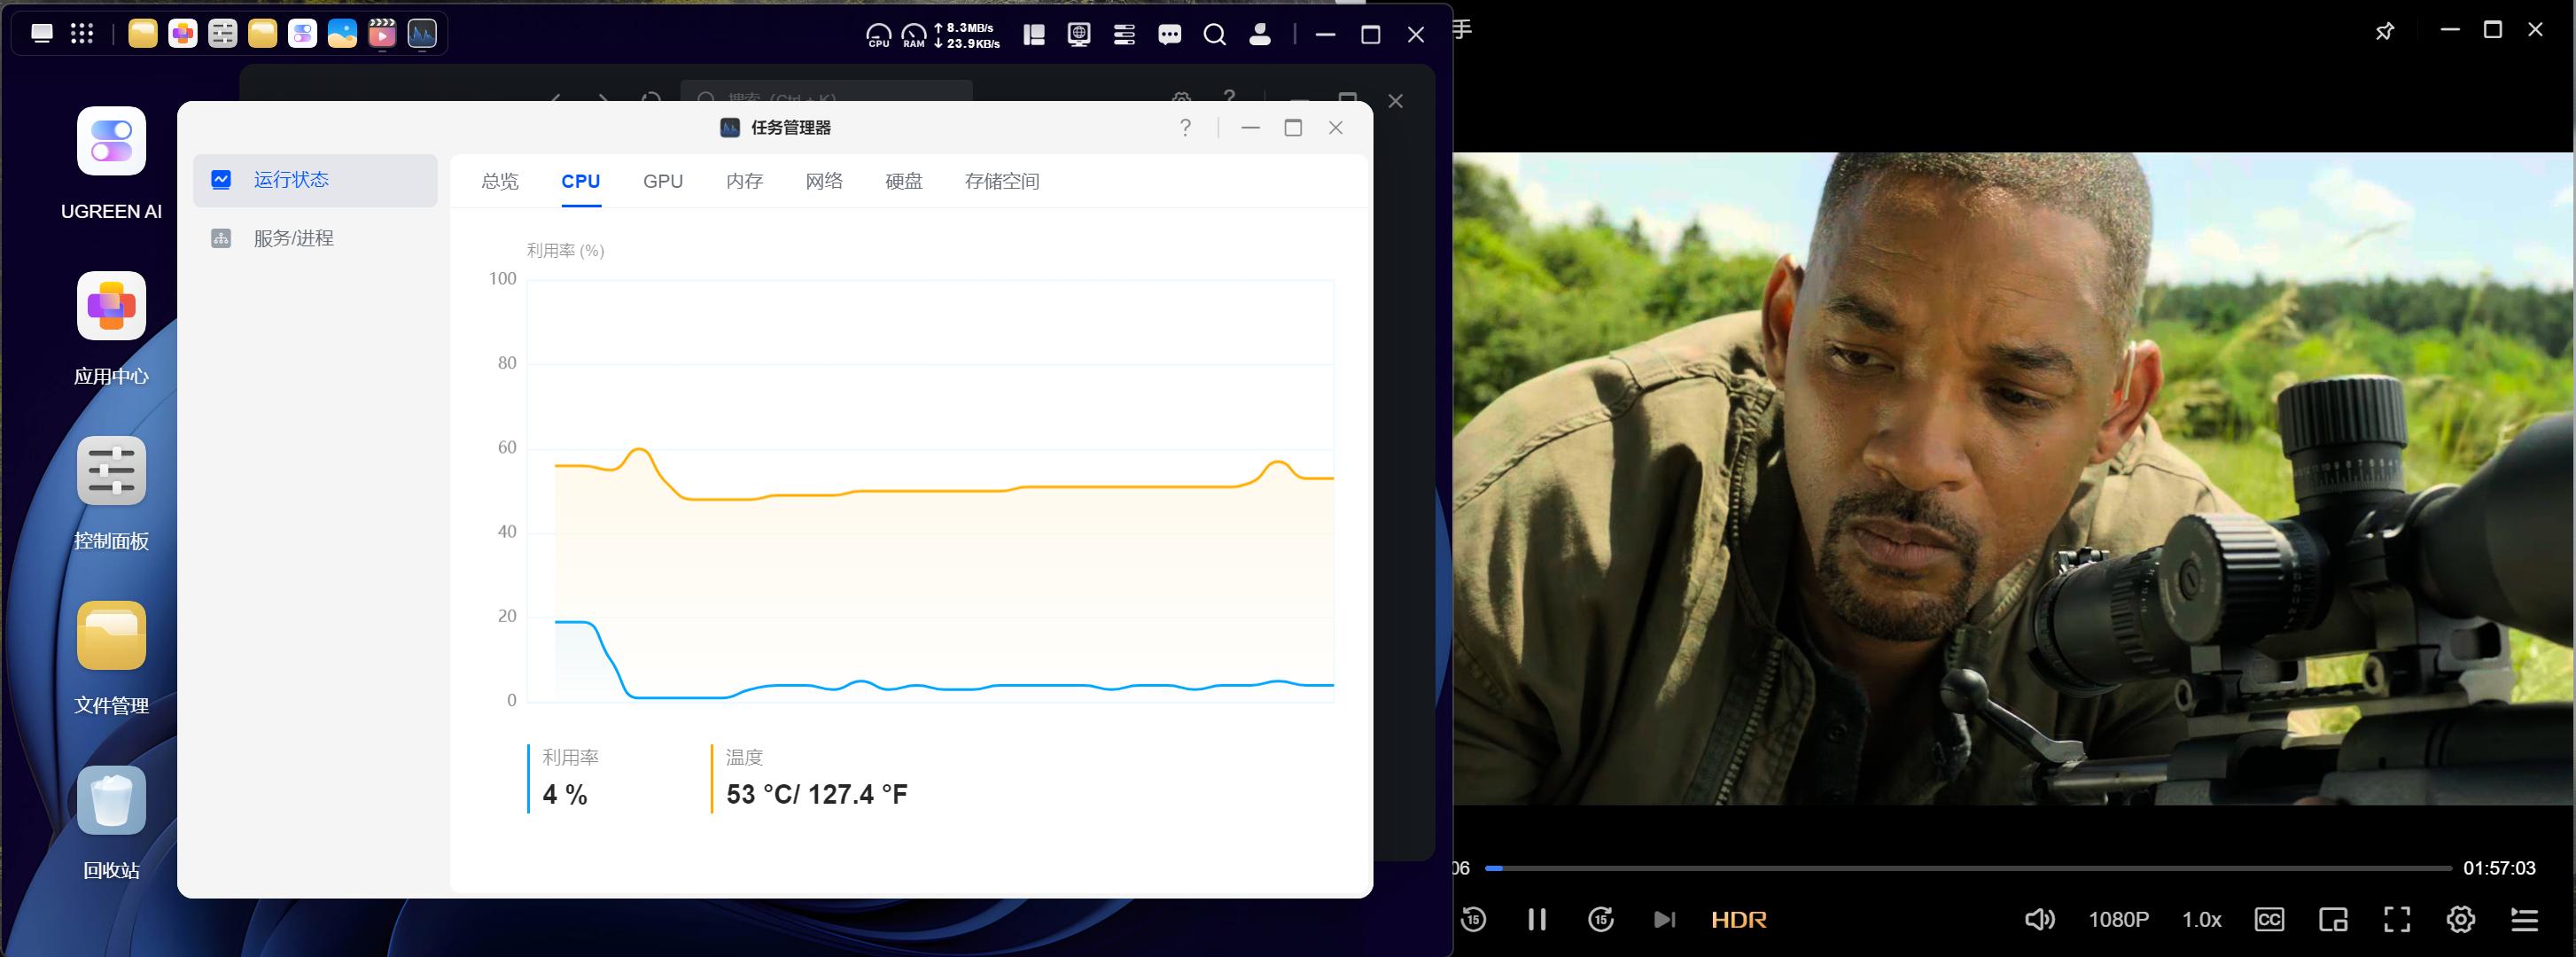Image resolution: width=2576 pixels, height=957 pixels.
Task: Pin the video player window on top
Action: coord(2385,31)
